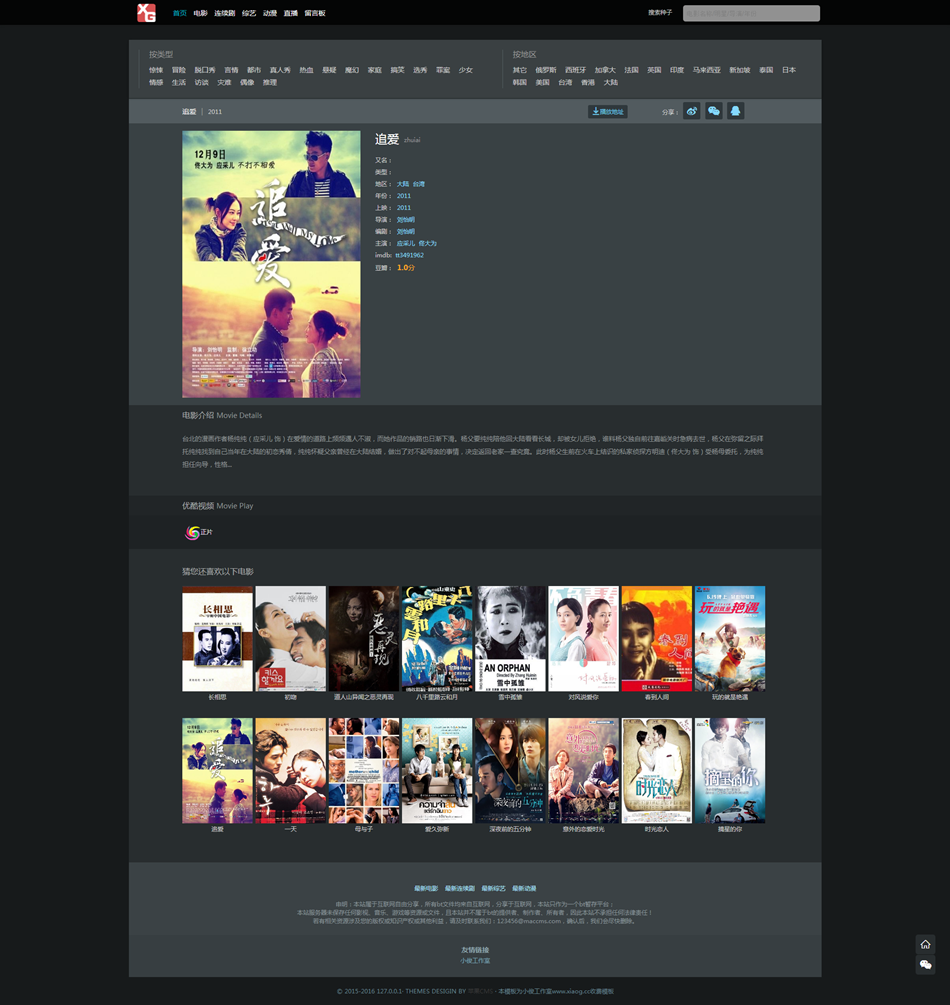This screenshot has height=1005, width=950.
Task: Open the 动漫 navigation item
Action: point(270,13)
